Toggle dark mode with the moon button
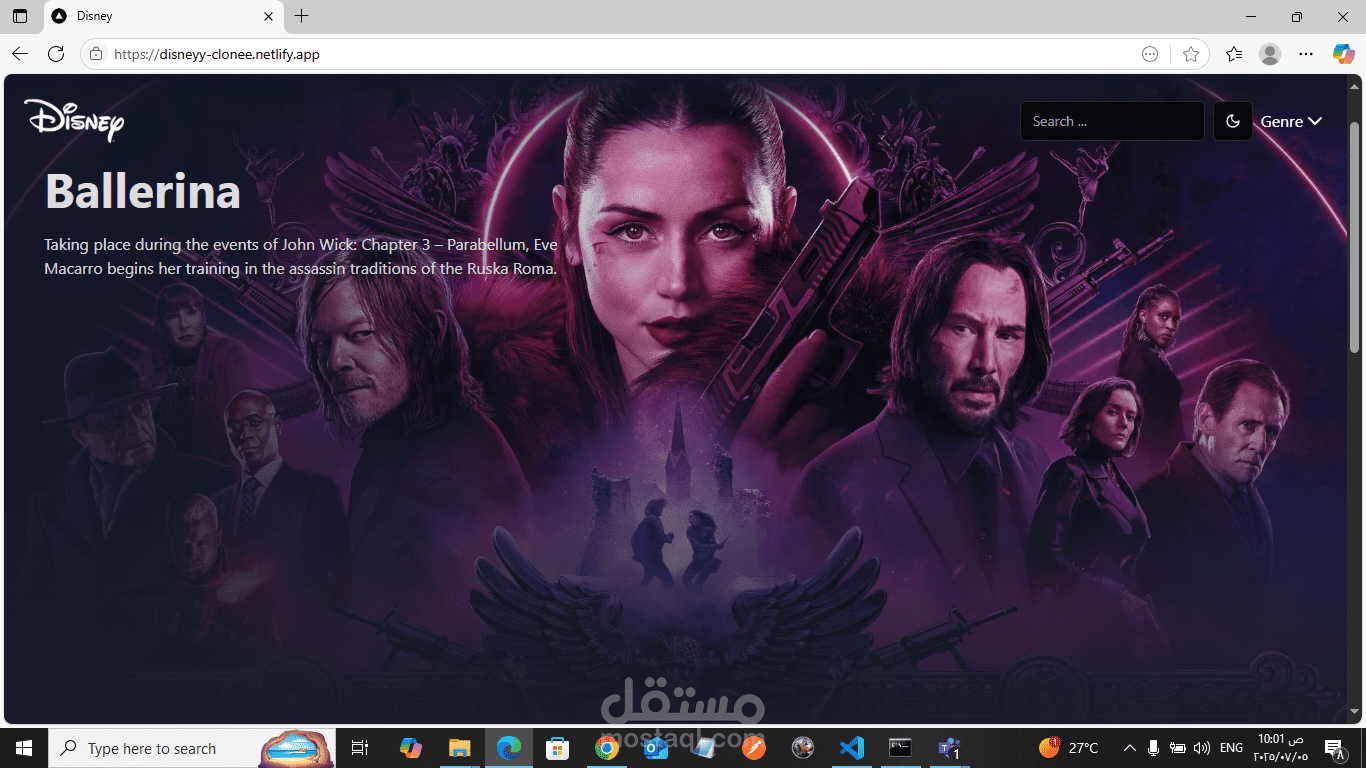1366x768 pixels. (x=1233, y=121)
